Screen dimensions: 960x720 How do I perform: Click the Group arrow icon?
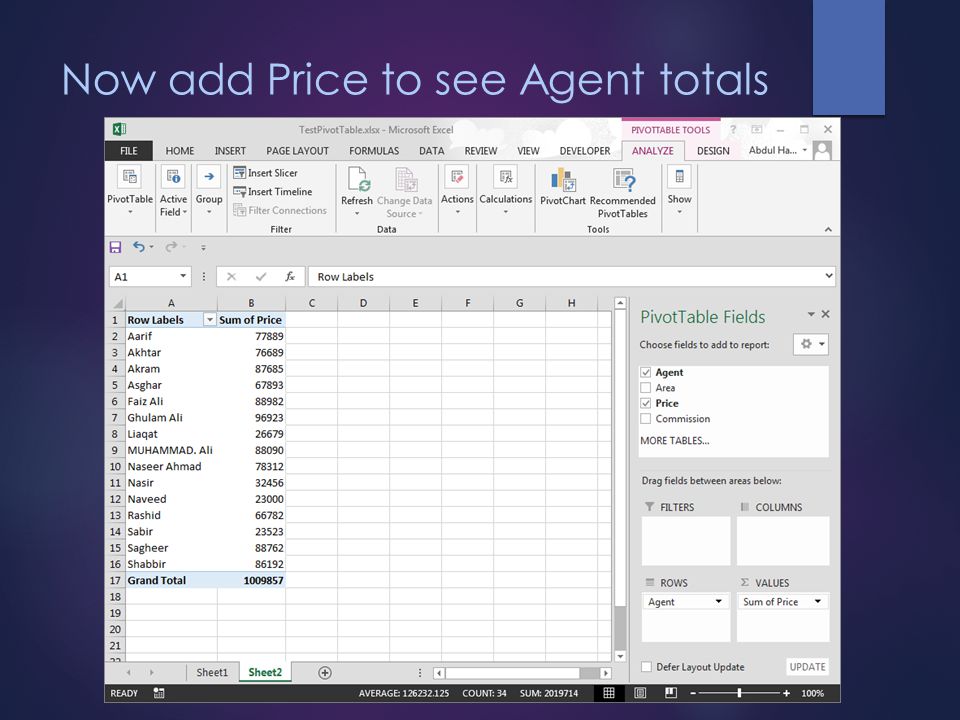209,177
